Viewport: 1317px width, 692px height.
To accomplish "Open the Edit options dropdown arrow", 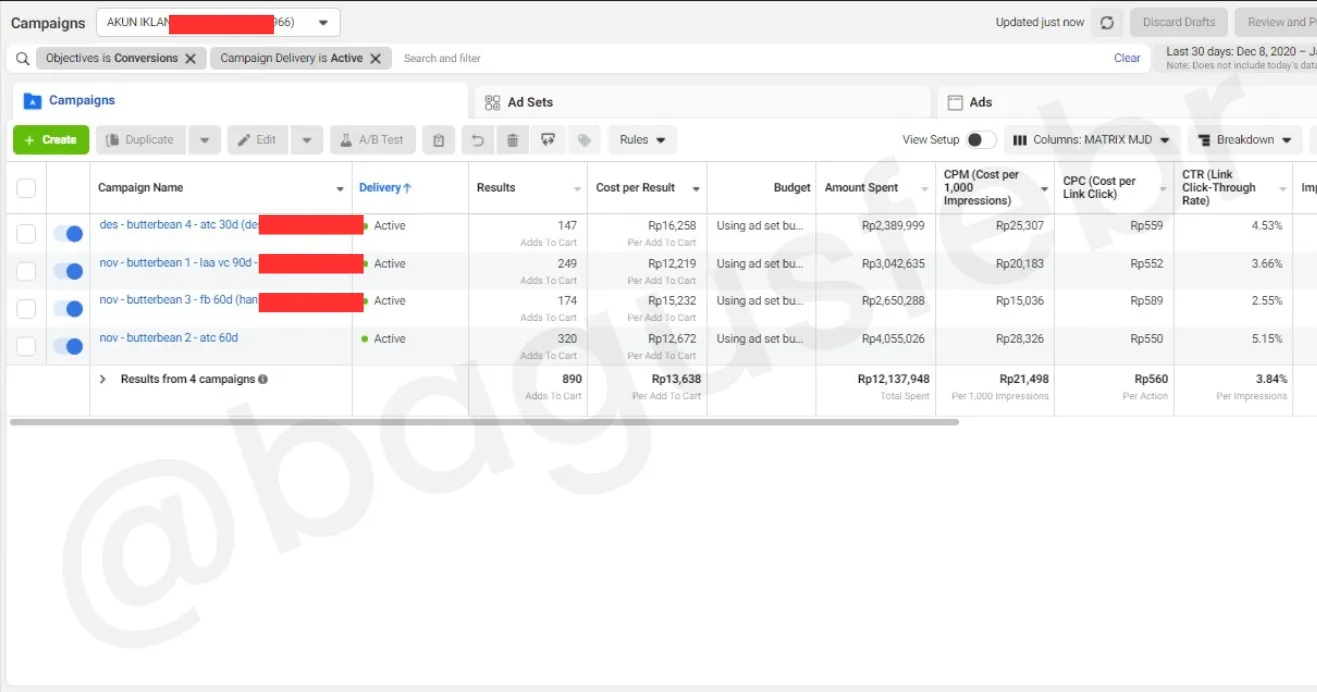I will tap(307, 140).
